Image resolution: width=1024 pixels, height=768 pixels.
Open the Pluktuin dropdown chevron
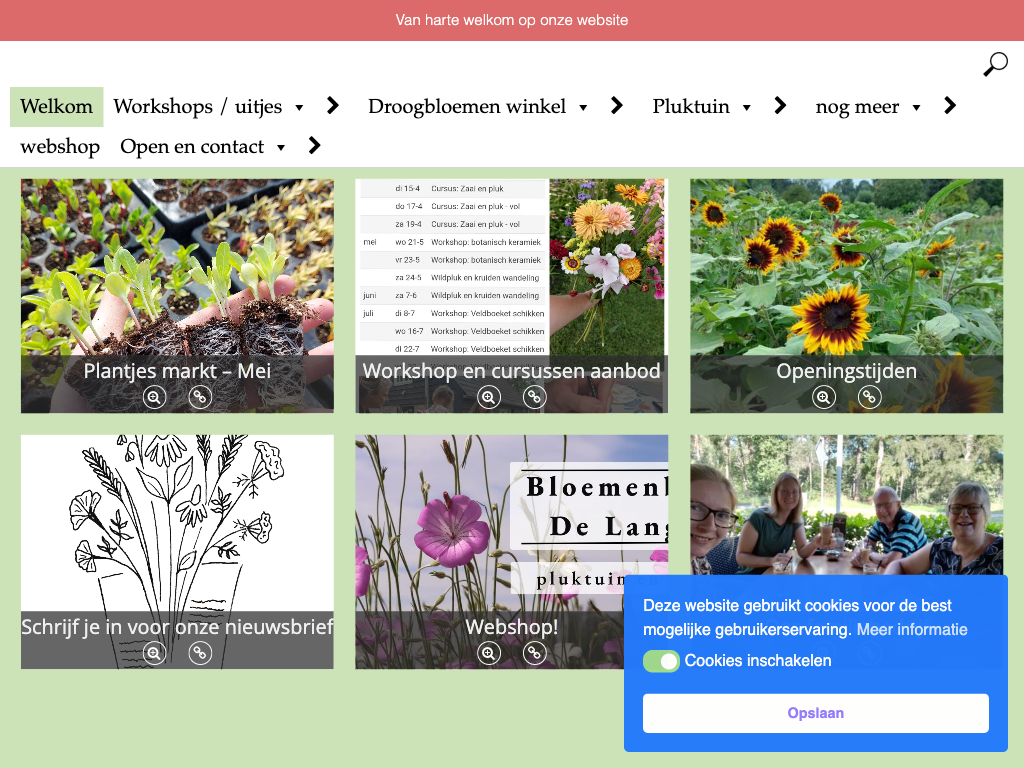[x=780, y=106]
